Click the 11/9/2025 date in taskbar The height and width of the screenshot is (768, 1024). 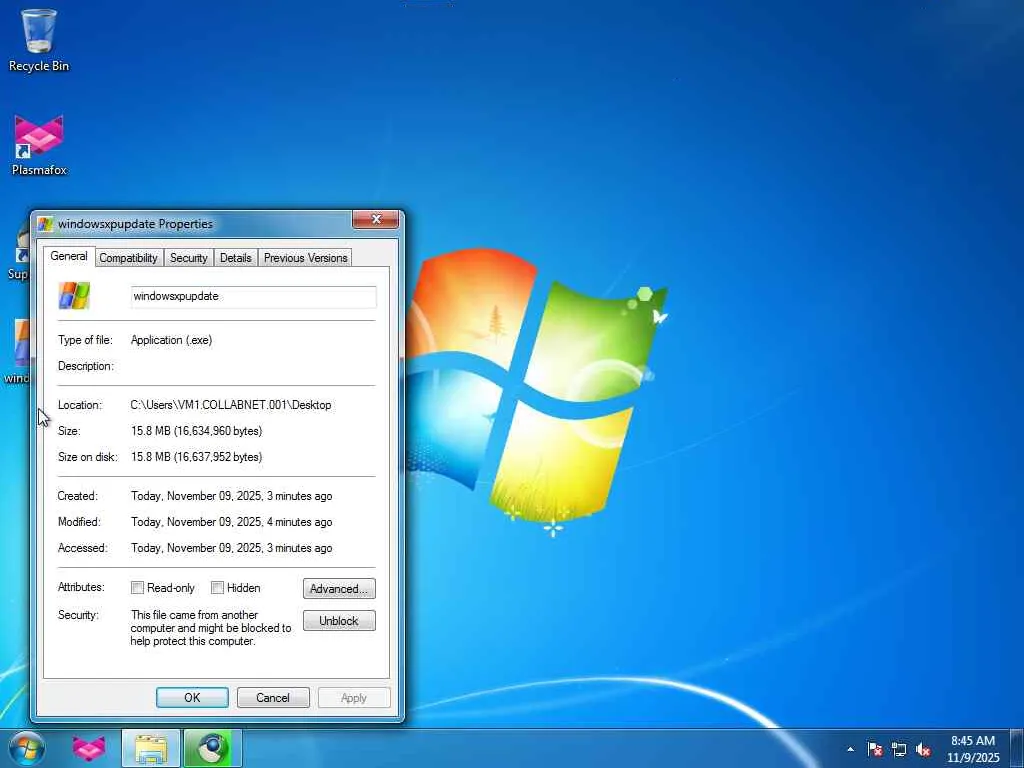tap(973, 758)
